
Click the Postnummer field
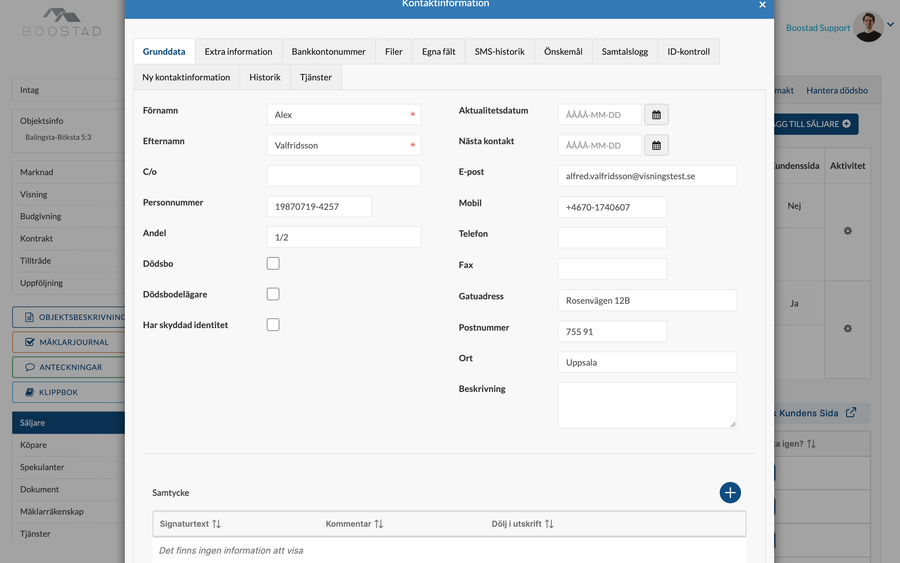tap(612, 332)
